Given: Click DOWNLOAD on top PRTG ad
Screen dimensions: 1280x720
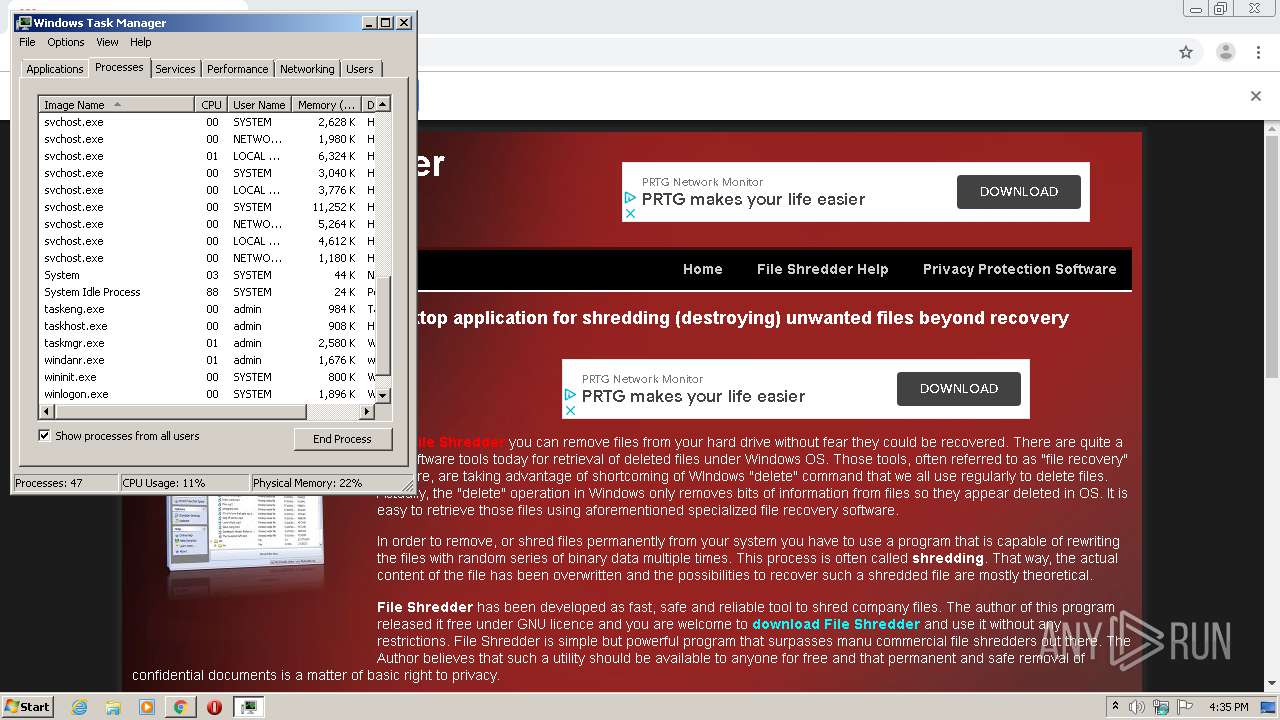Looking at the screenshot, I should pos(1019,192).
